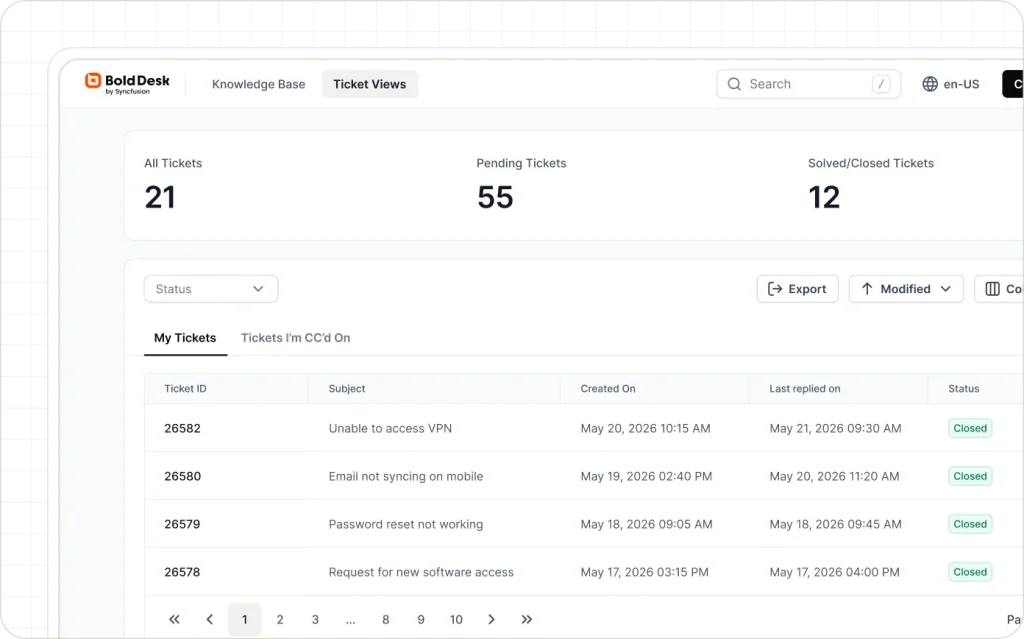Click the slash shortcut hint in search
Image resolution: width=1024 pixels, height=639 pixels.
coord(881,84)
